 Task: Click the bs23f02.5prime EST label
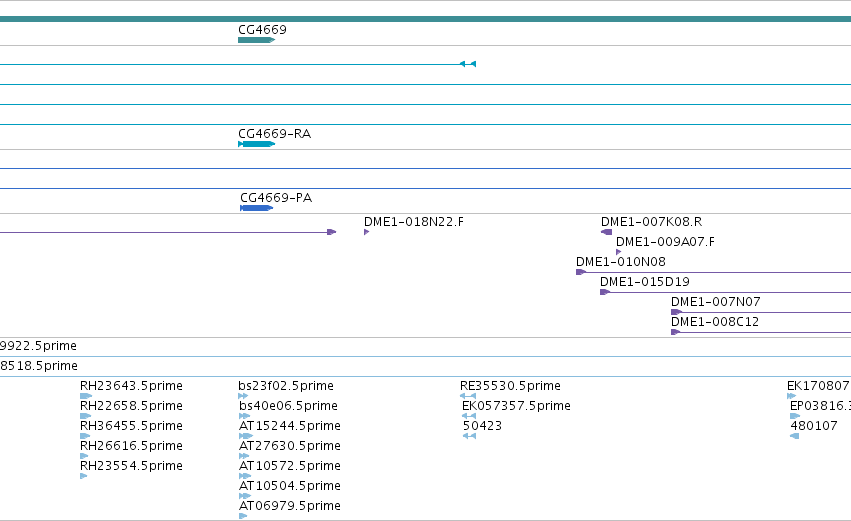[x=286, y=386]
